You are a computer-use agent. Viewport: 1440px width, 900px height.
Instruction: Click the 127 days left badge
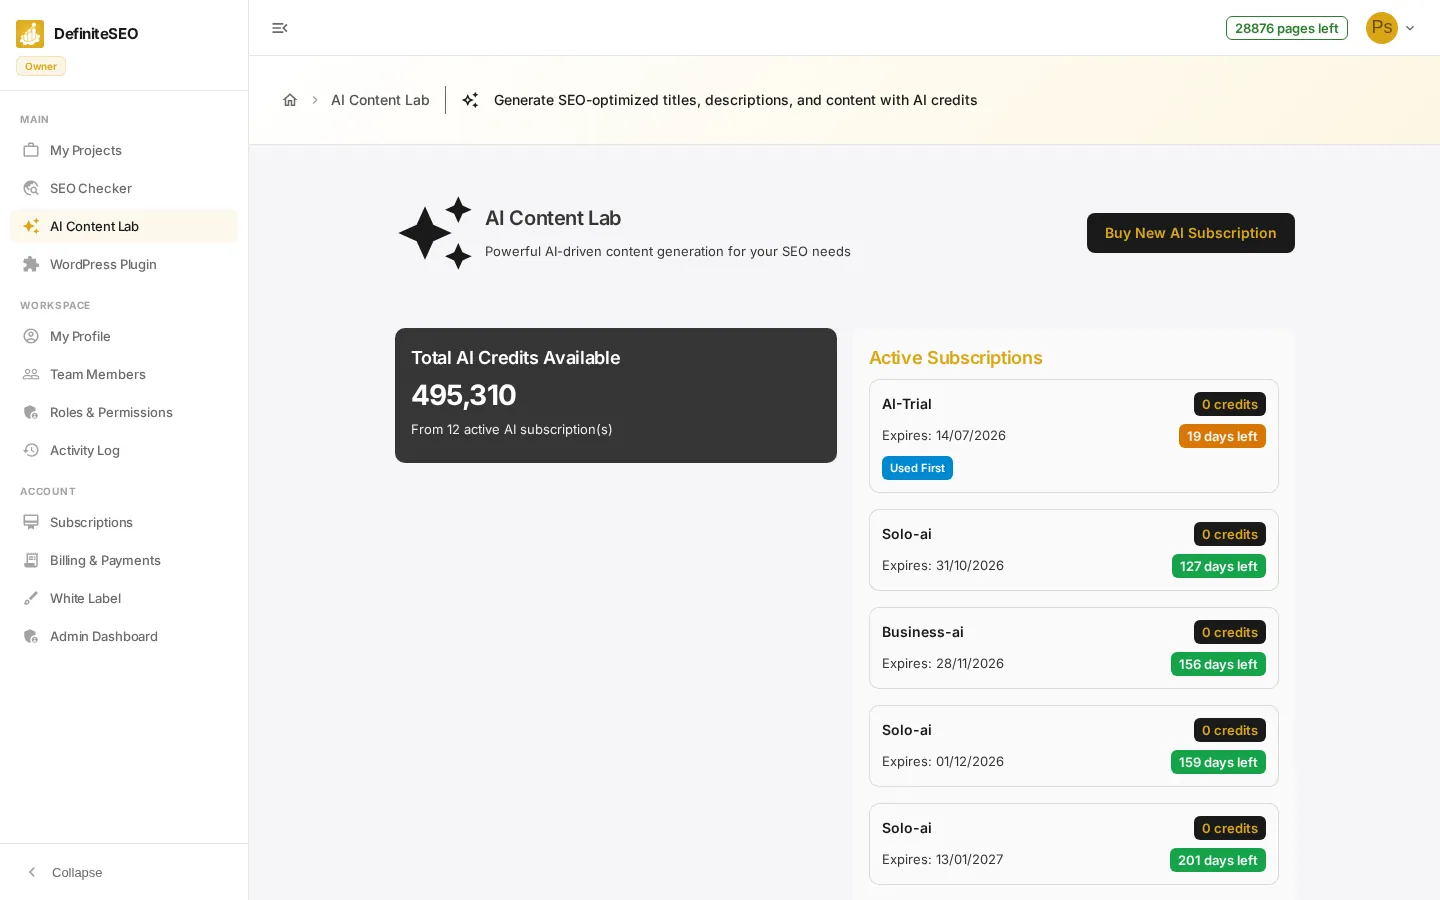pos(1219,566)
